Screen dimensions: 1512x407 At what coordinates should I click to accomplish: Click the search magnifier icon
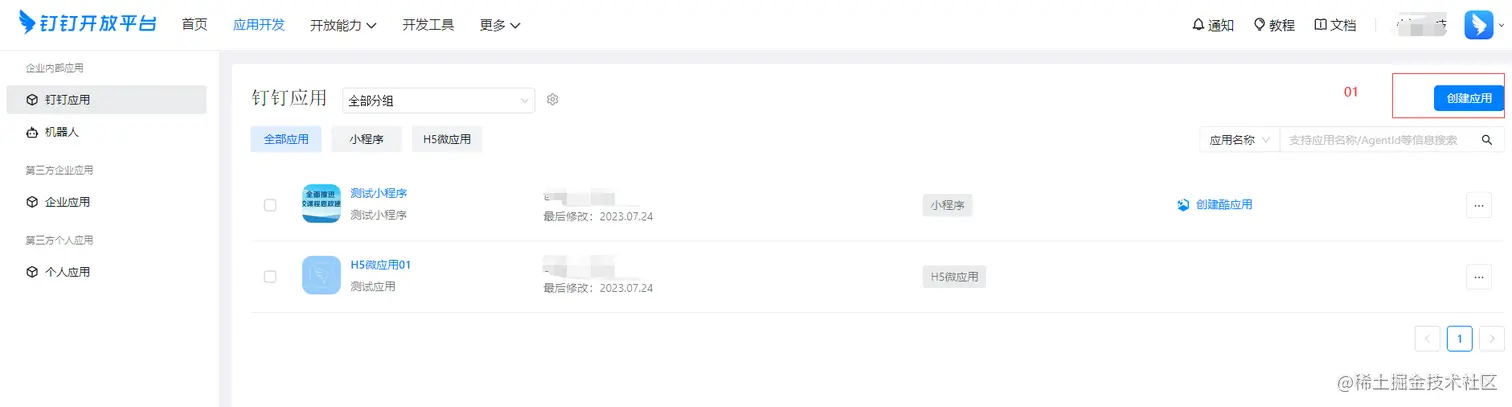tap(1487, 140)
